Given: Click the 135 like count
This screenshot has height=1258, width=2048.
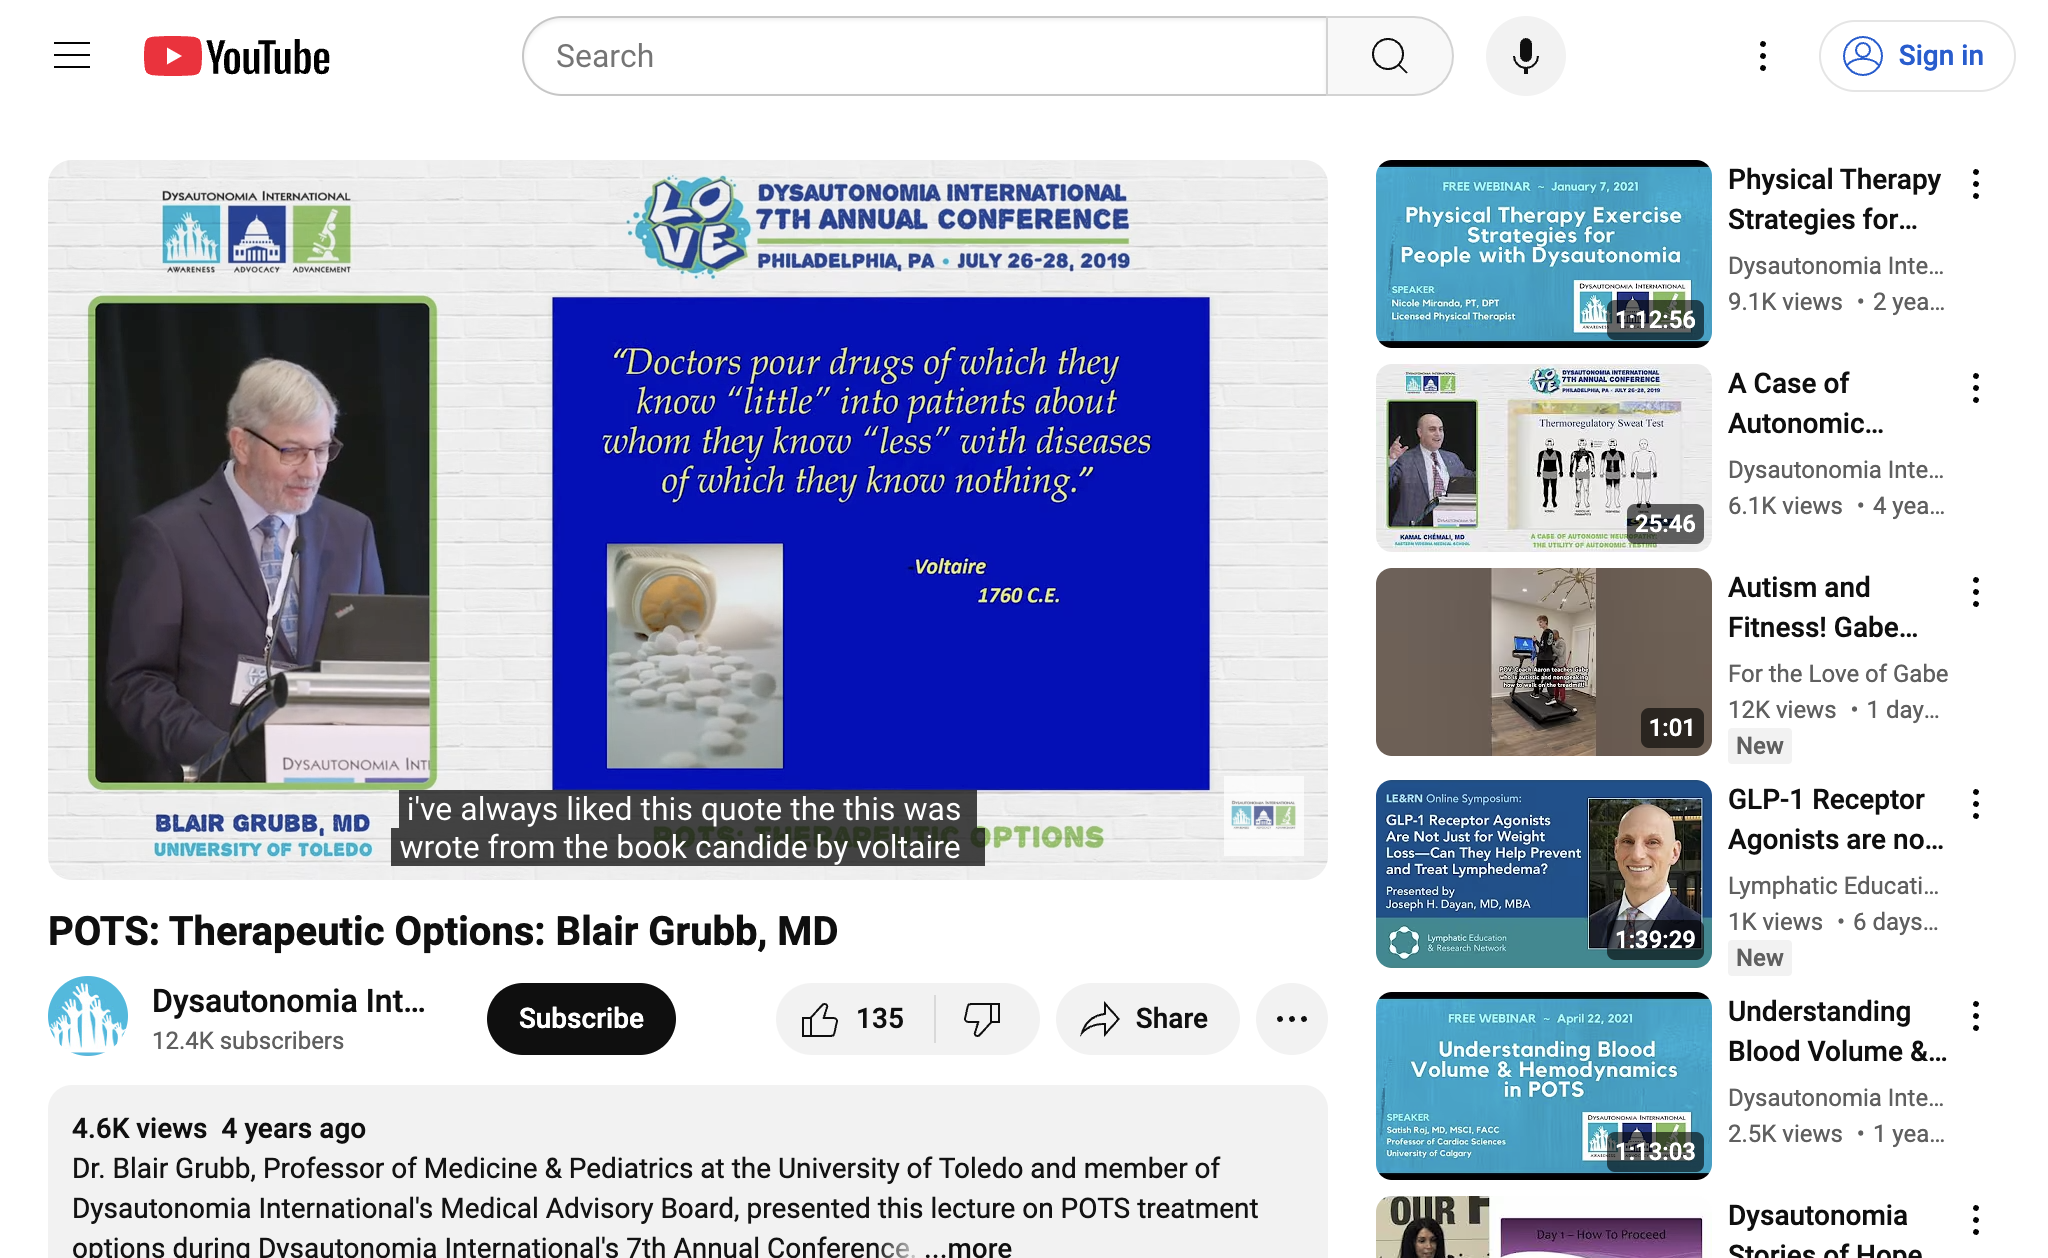Looking at the screenshot, I should click(x=880, y=1019).
